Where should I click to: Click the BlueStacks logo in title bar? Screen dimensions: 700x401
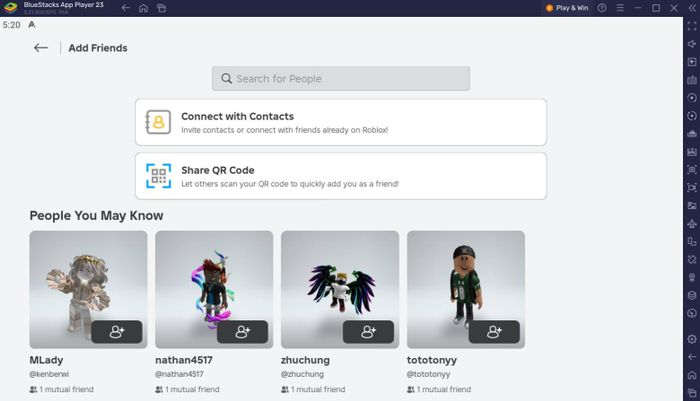tap(10, 8)
